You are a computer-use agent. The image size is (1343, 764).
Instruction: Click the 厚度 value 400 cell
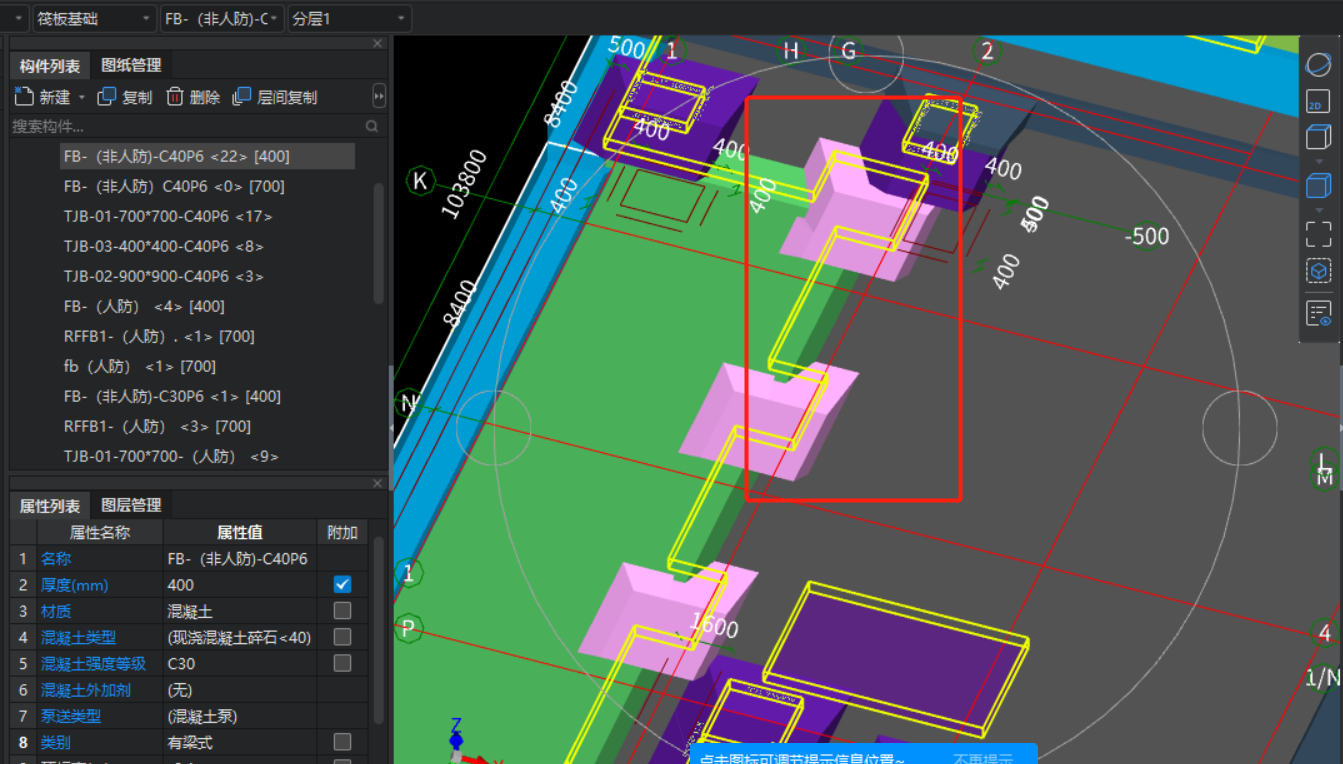(x=240, y=584)
